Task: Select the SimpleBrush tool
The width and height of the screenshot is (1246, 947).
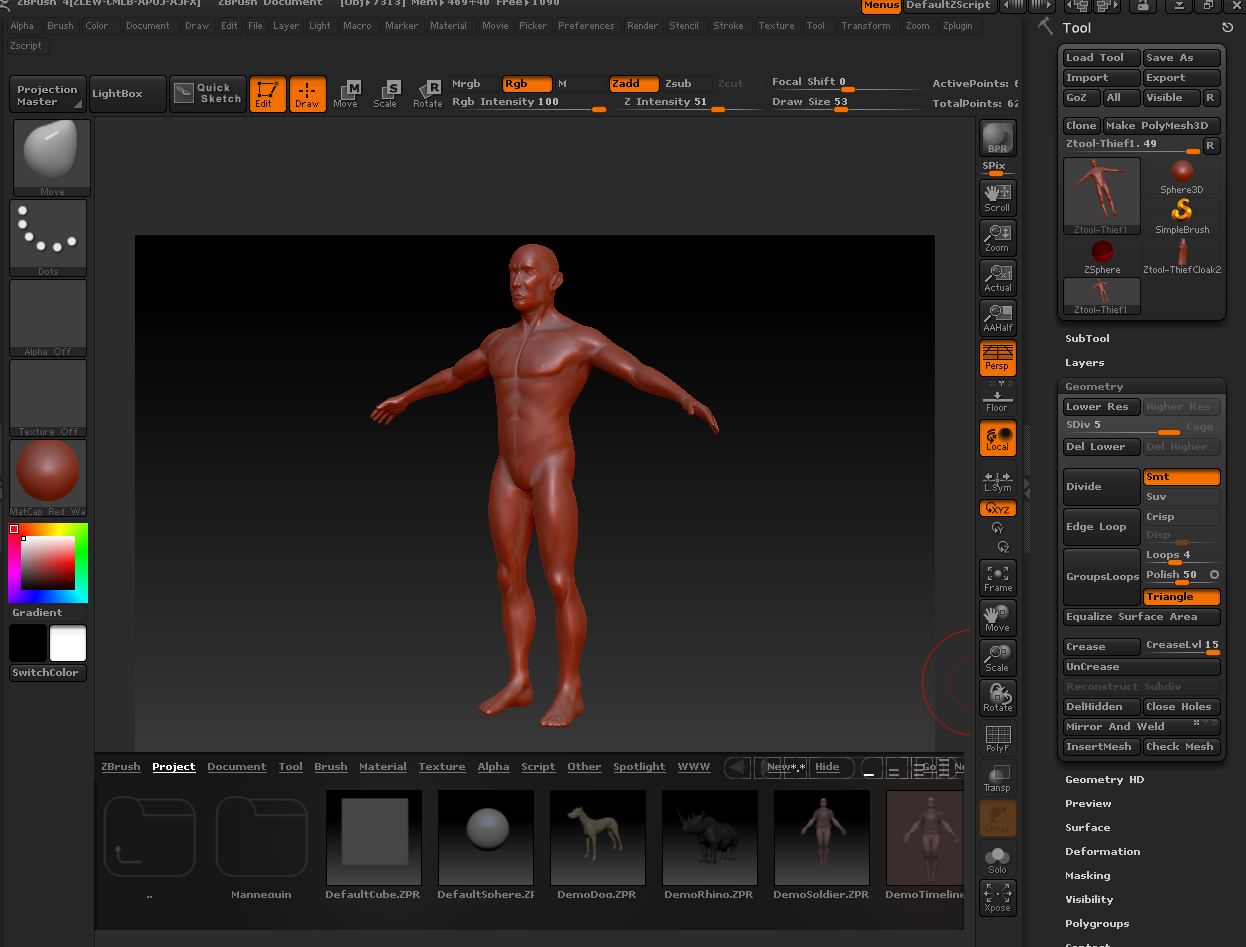Action: 1182,216
